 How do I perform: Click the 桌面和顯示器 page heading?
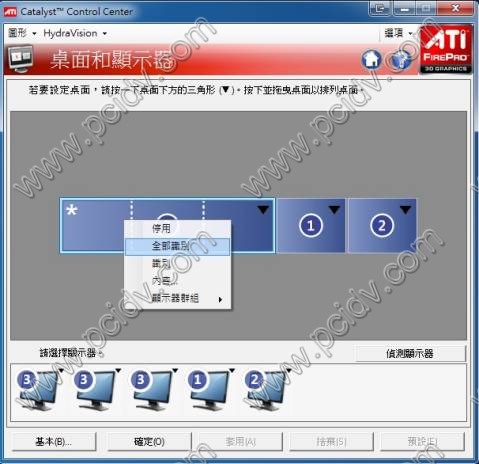pos(113,60)
